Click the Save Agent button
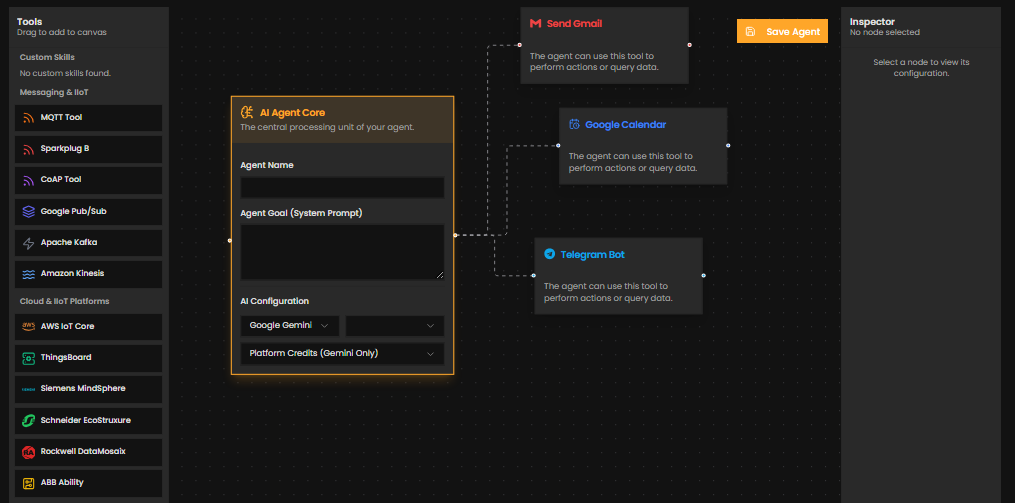Image resolution: width=1015 pixels, height=503 pixels. (x=782, y=31)
